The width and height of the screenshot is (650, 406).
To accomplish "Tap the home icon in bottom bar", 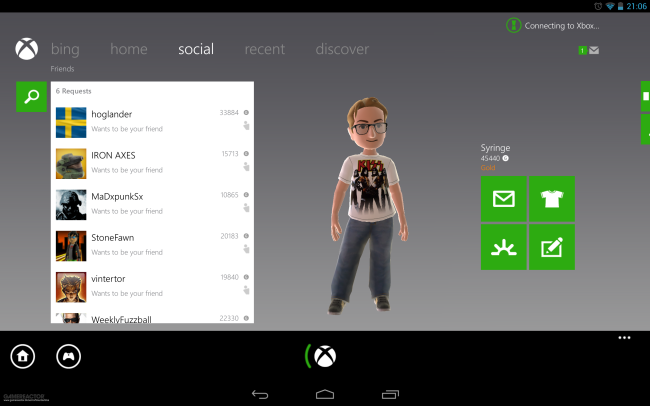I will click(23, 356).
